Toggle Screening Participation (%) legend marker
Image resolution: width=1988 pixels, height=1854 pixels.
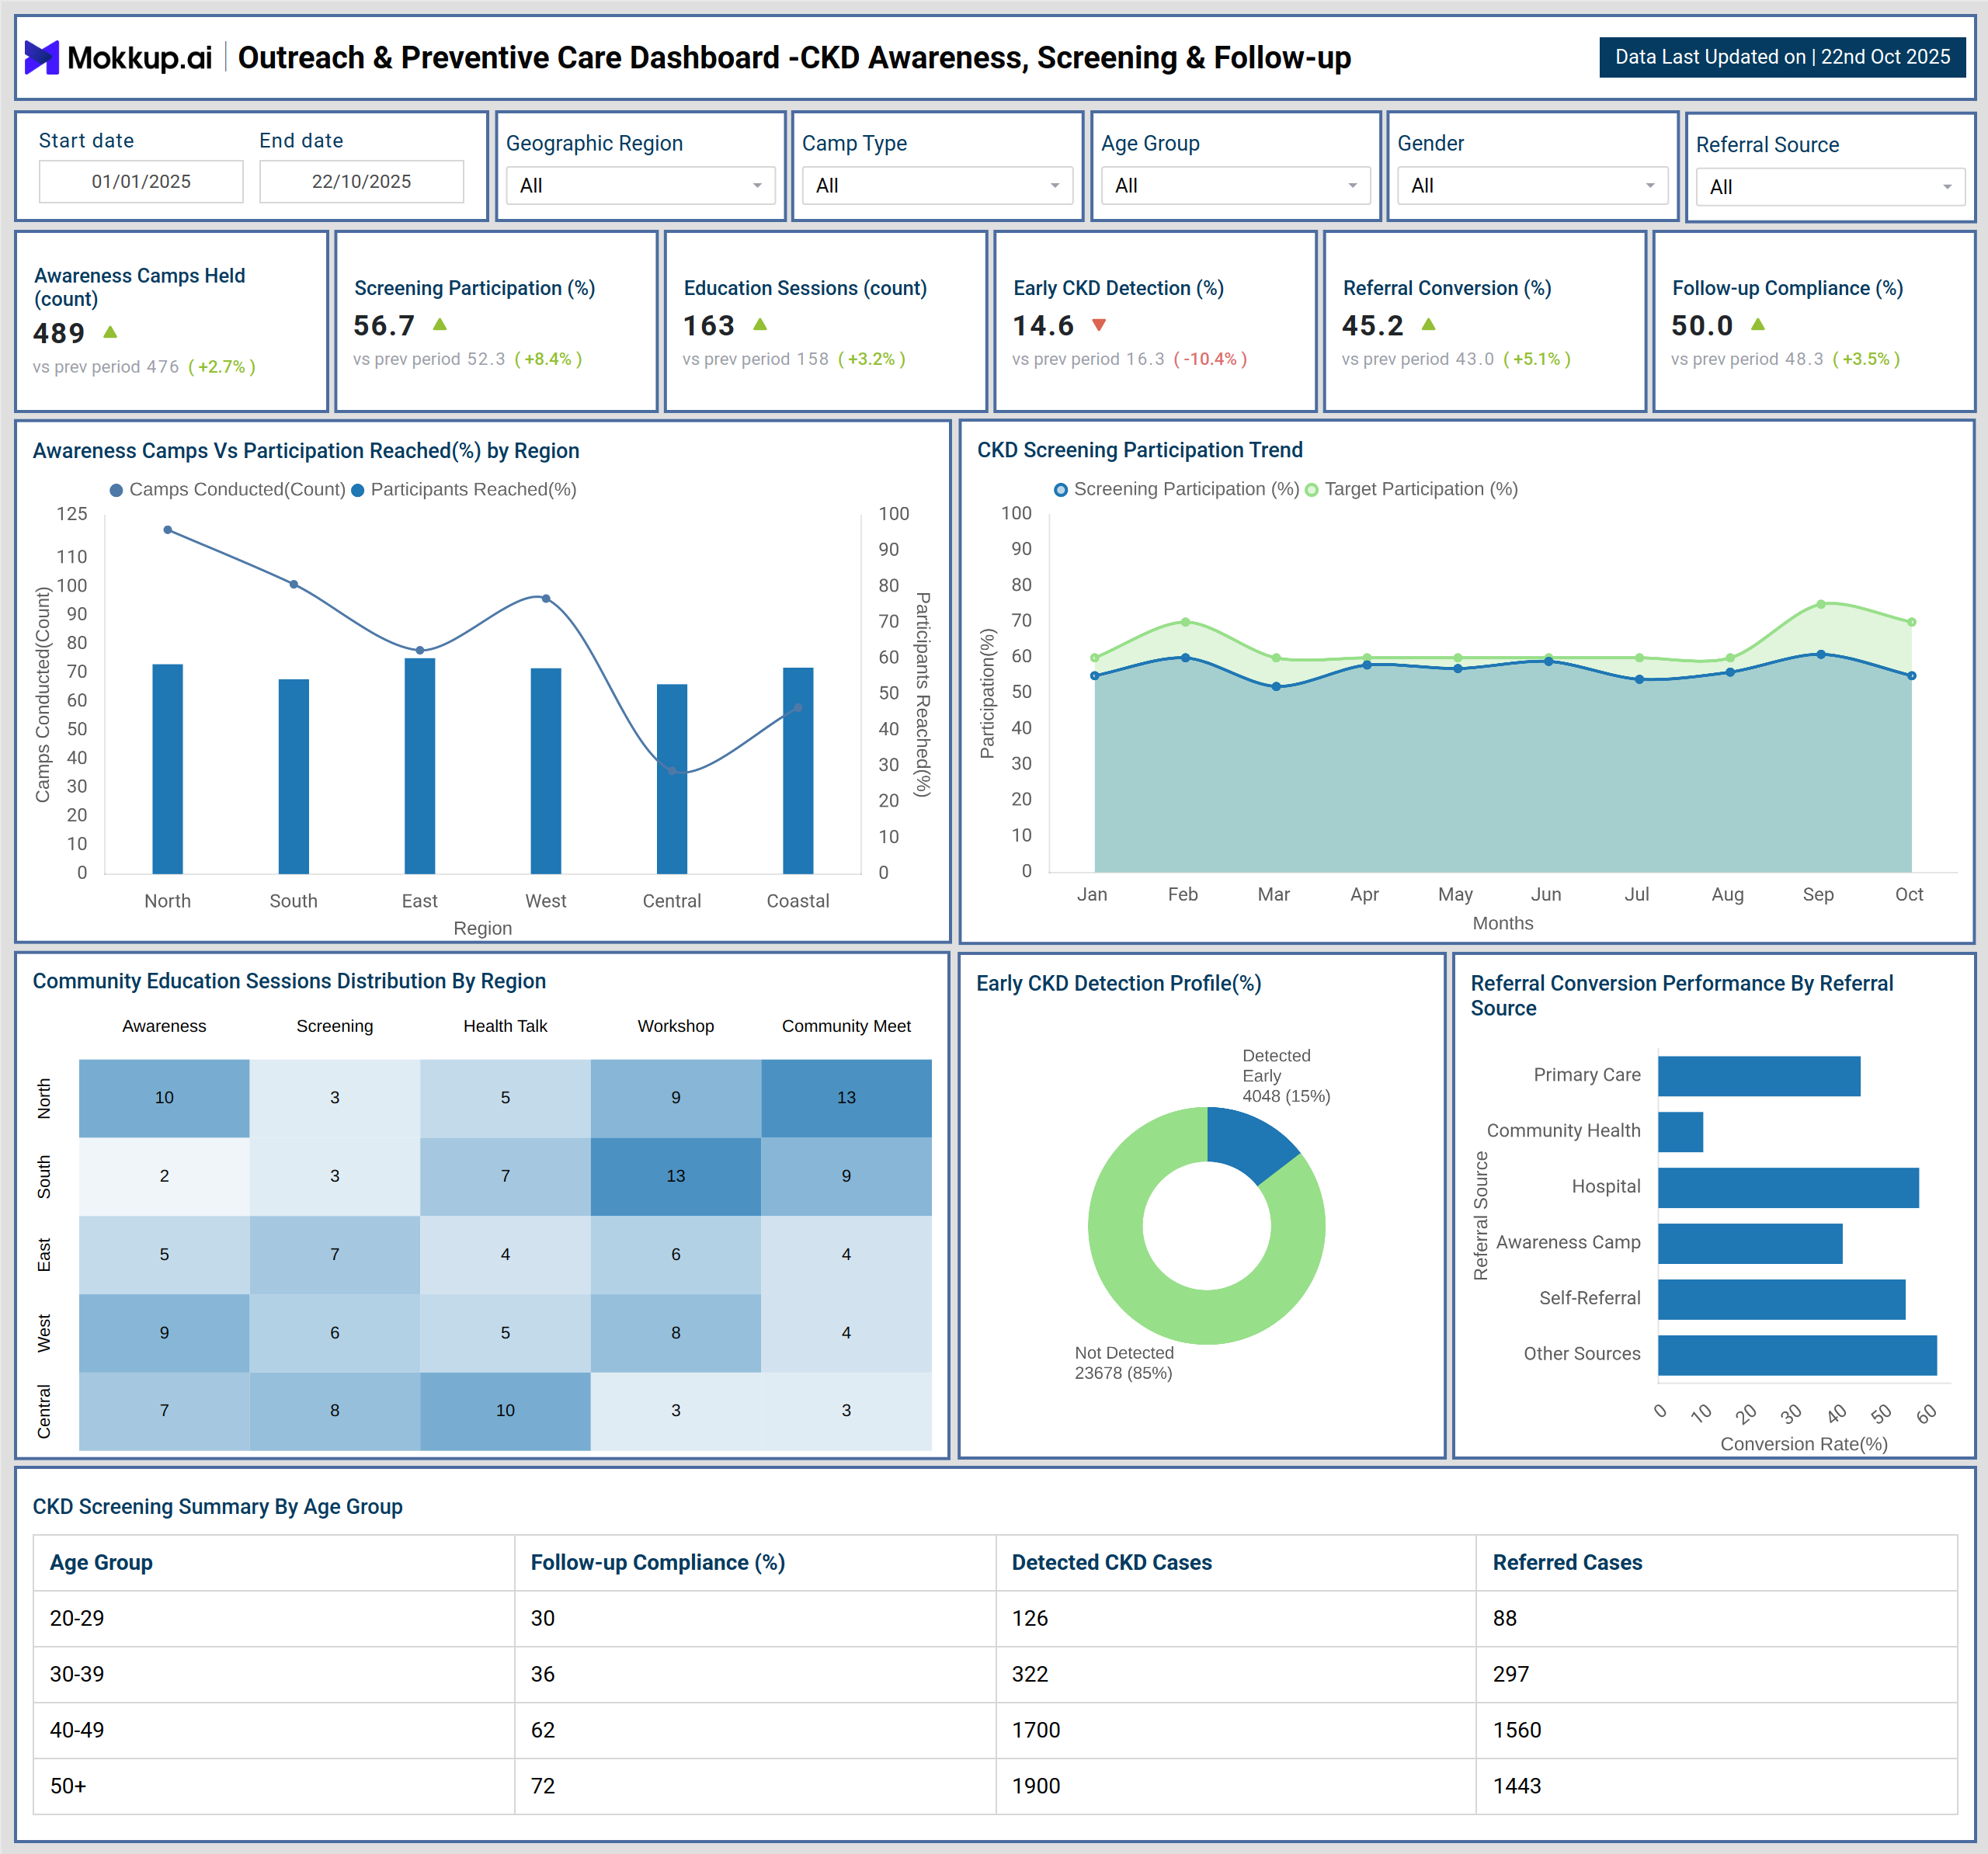pos(1061,490)
